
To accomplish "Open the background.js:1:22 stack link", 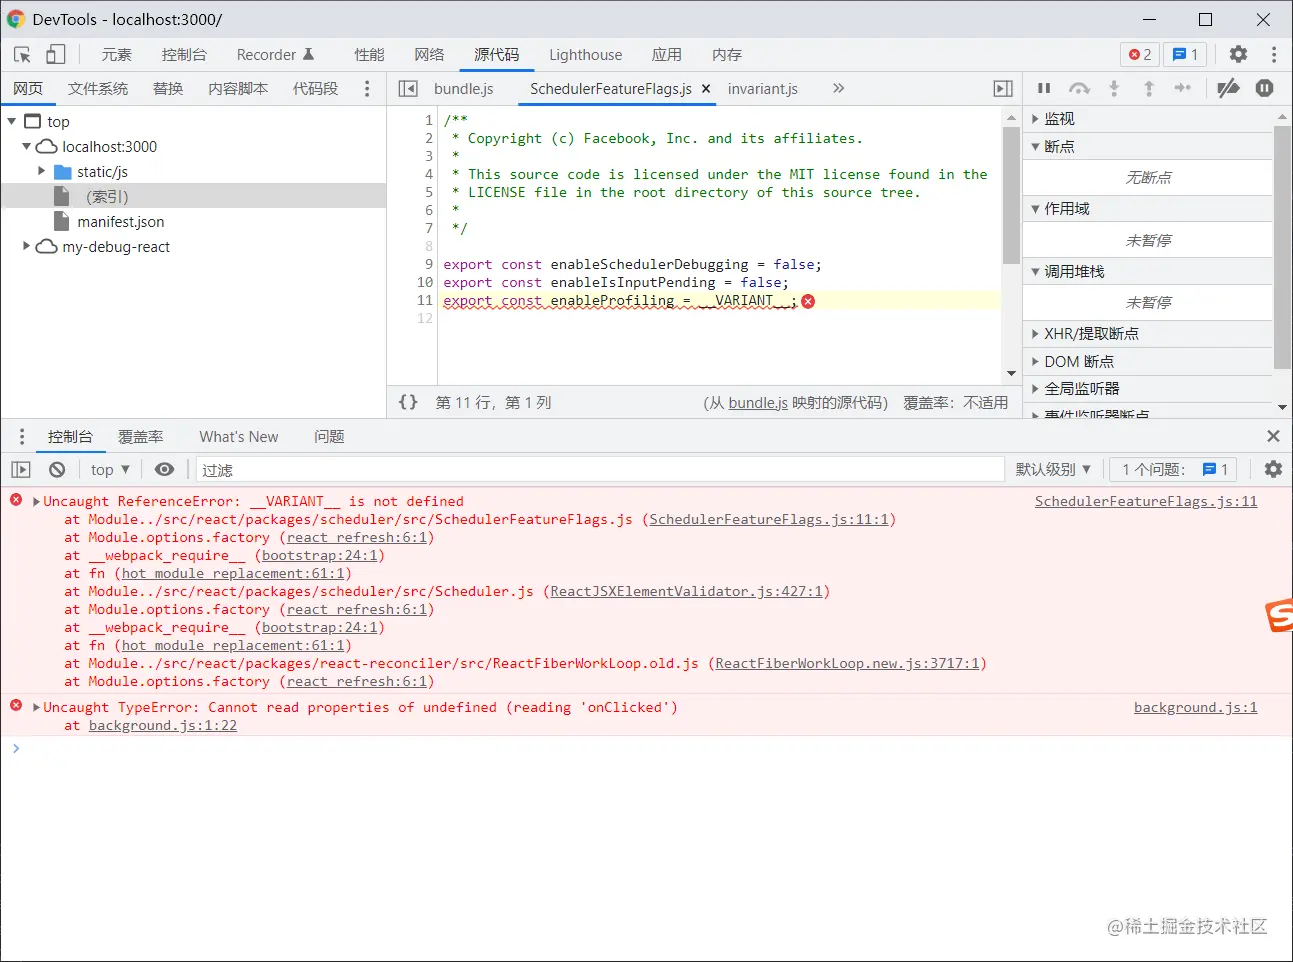I will click(x=163, y=726).
